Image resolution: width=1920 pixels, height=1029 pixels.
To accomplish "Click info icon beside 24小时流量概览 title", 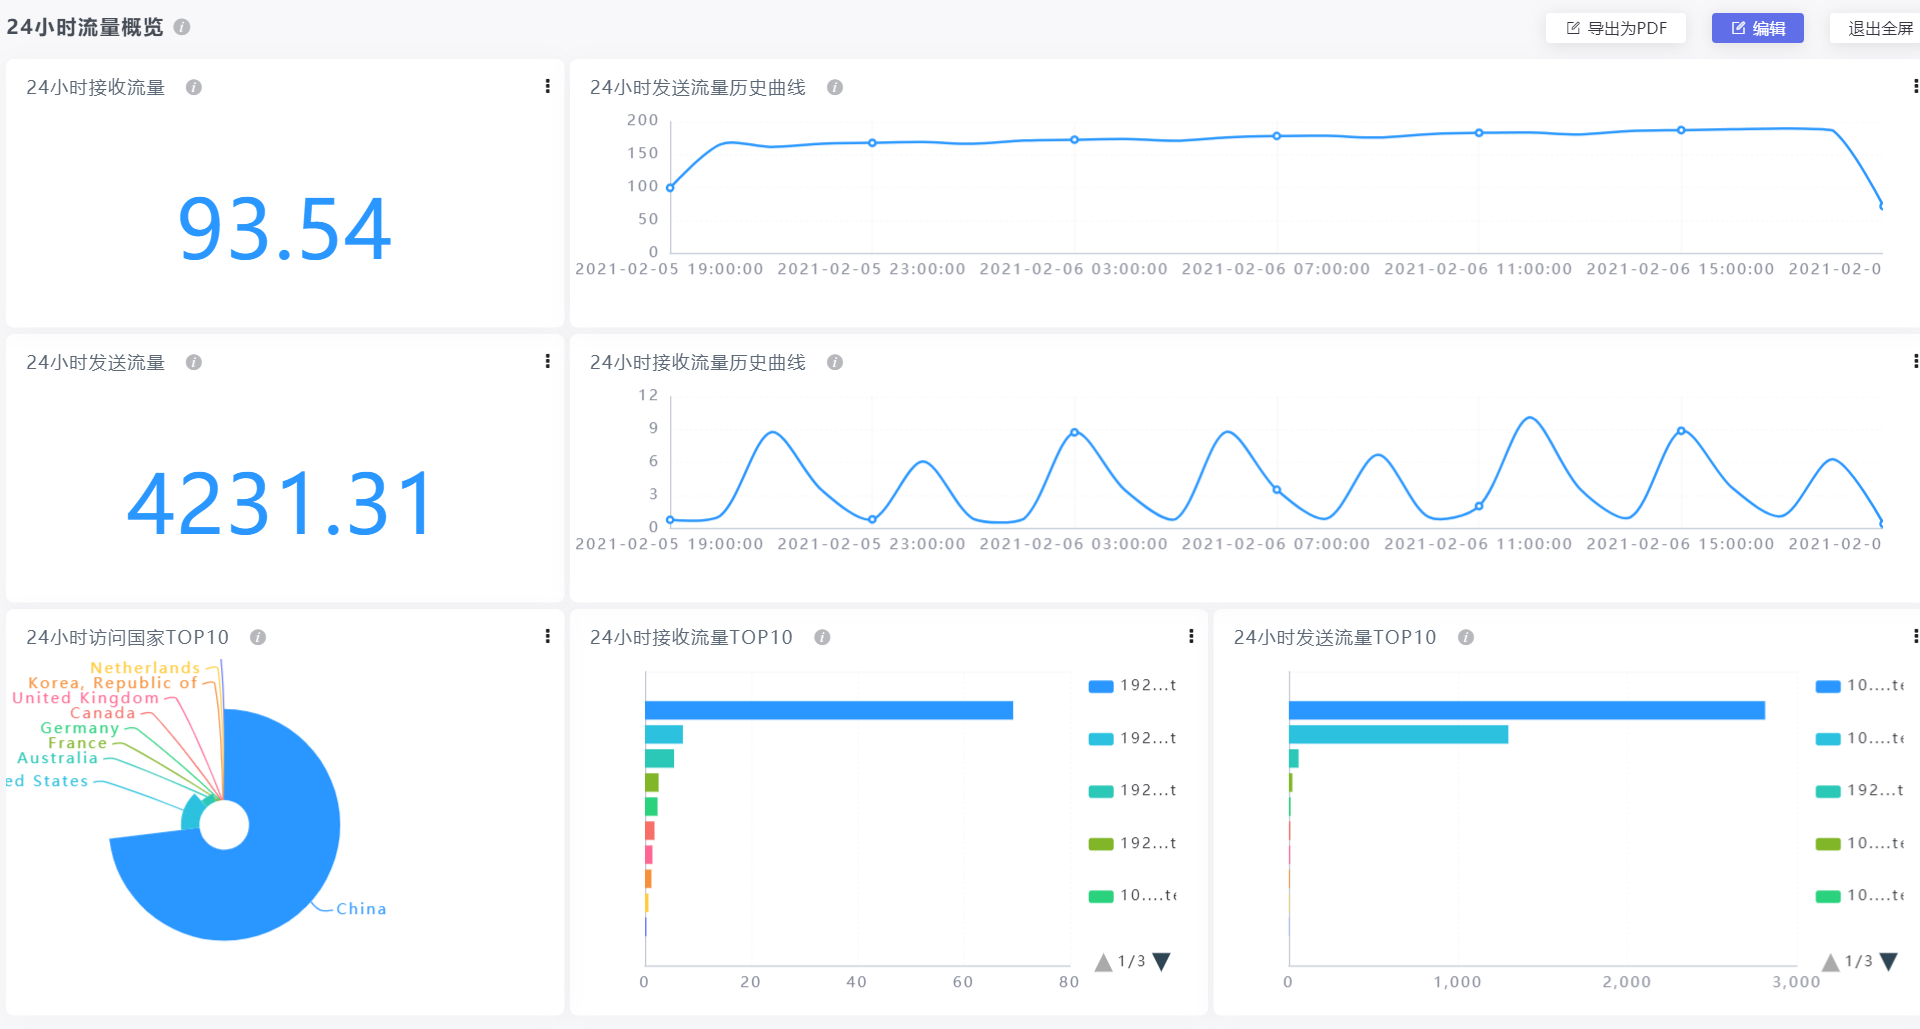I will pyautogui.click(x=182, y=27).
